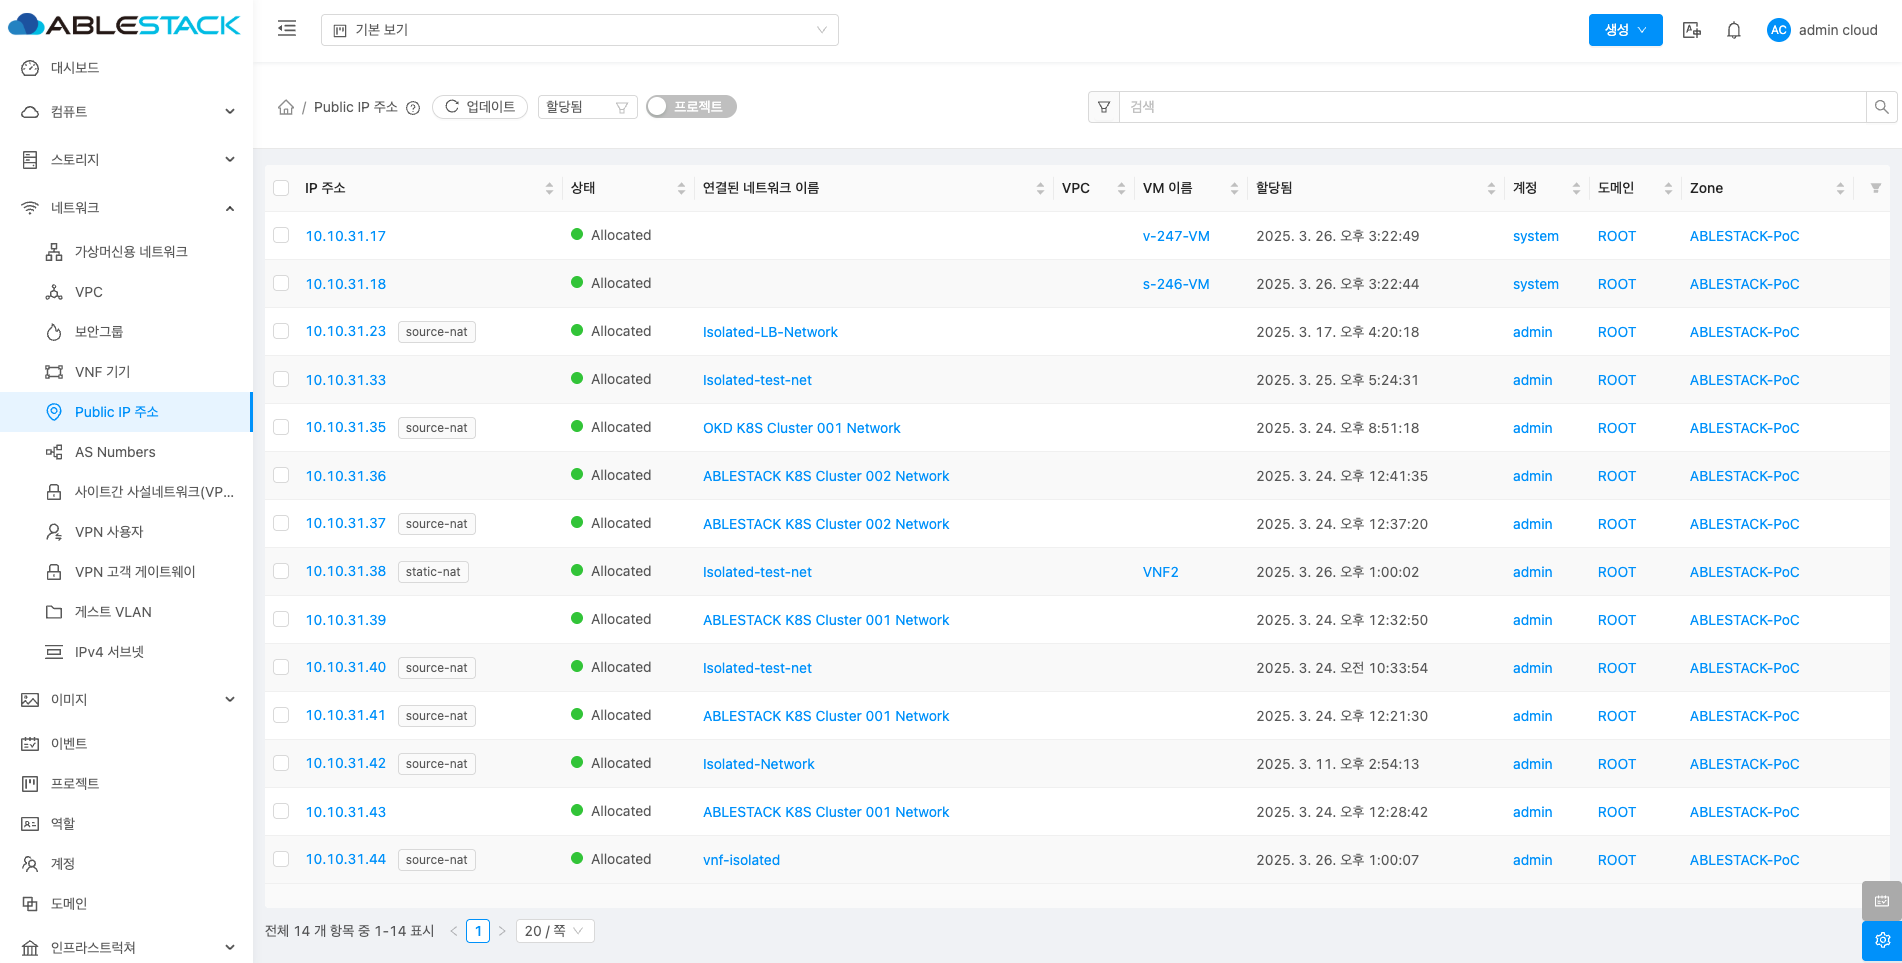Screen dimensions: 1902x963
Task: Click the language translation icon
Action: (1691, 30)
